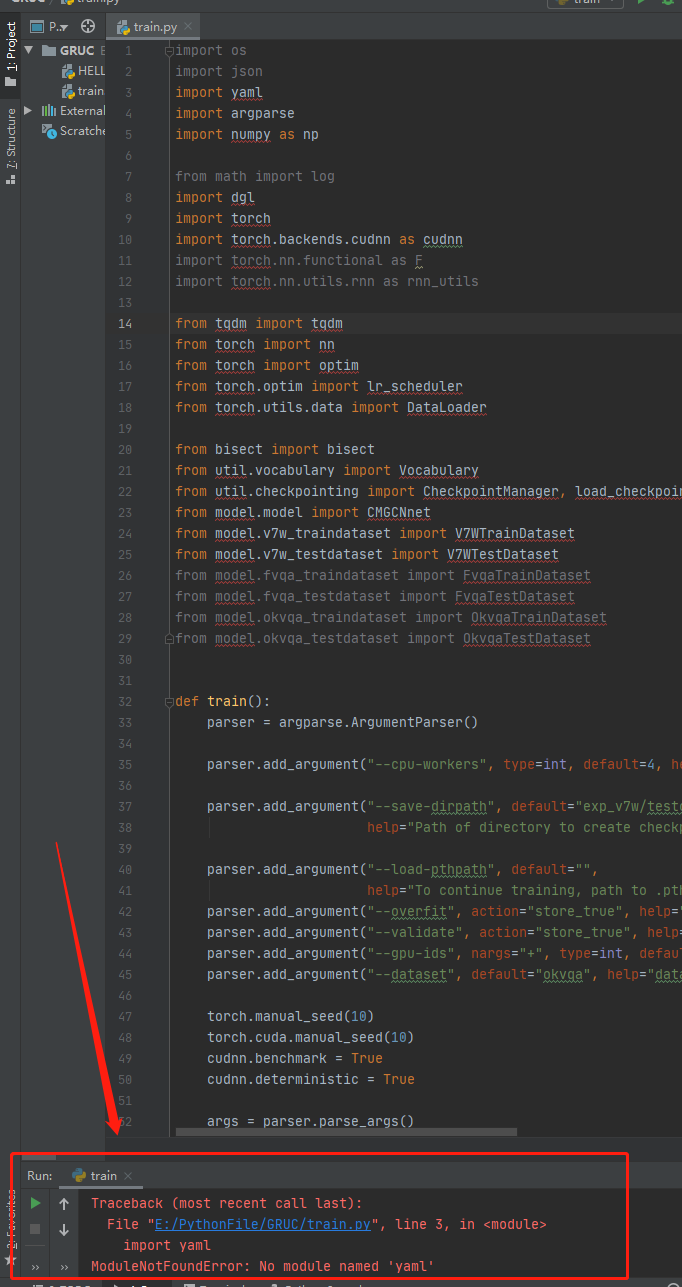Close the train.py editor tab
682x1287 pixels.
coord(189,27)
